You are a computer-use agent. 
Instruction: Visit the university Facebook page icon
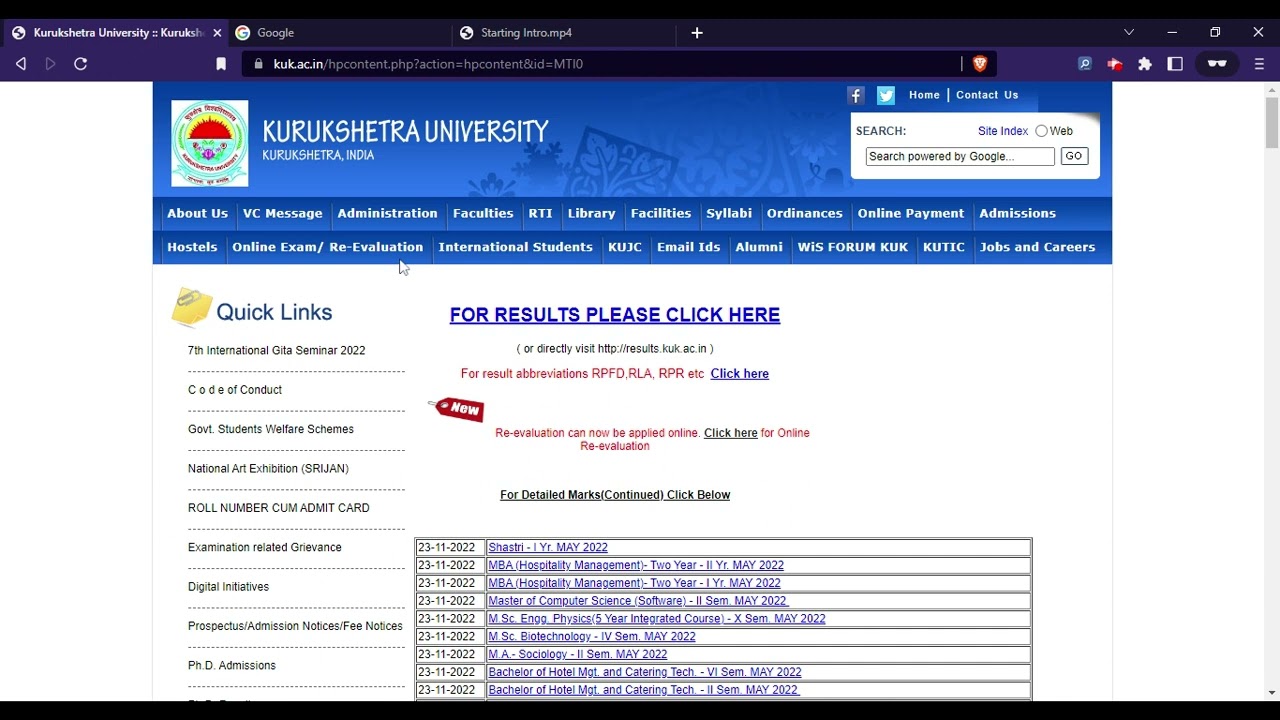click(x=856, y=95)
